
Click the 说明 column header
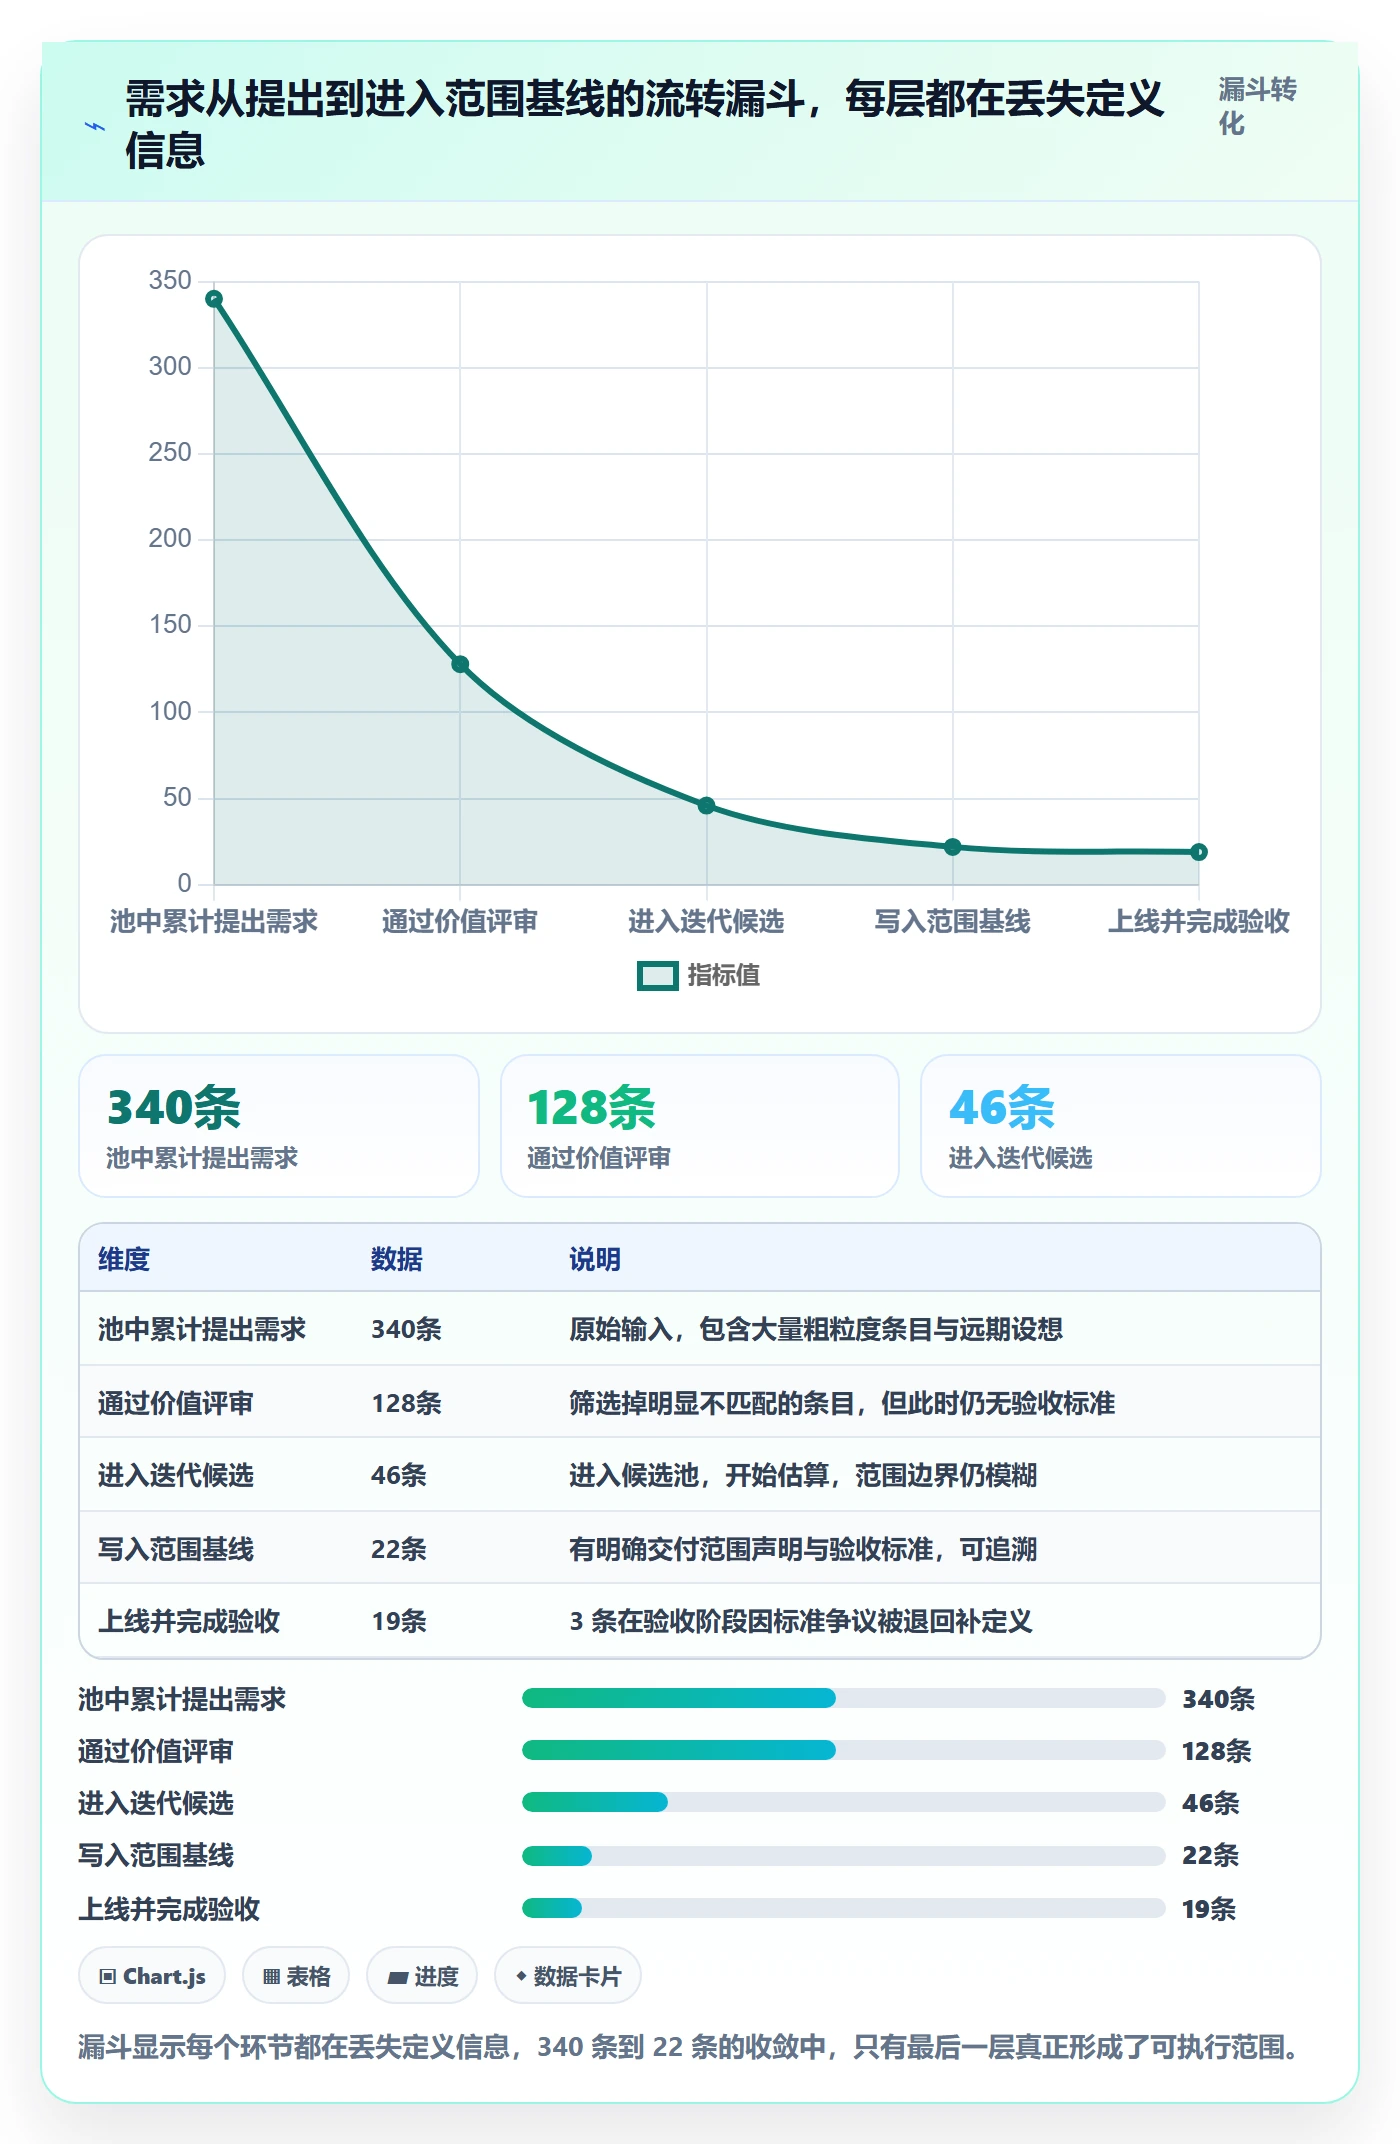595,1259
